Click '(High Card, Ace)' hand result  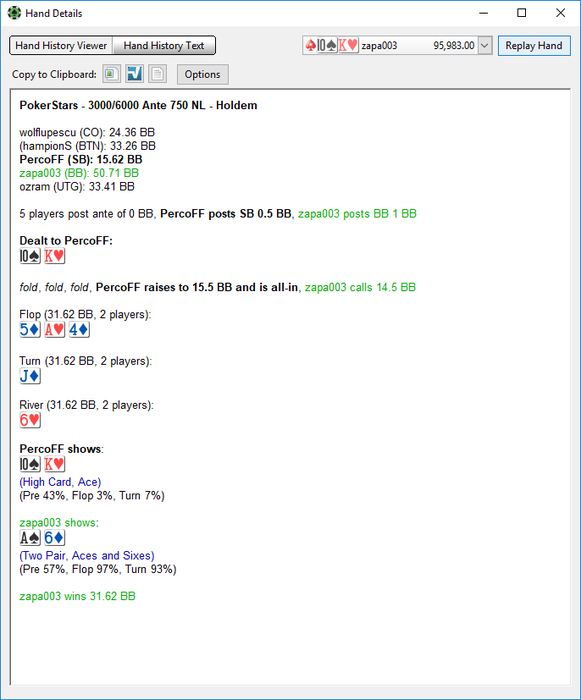(60, 482)
